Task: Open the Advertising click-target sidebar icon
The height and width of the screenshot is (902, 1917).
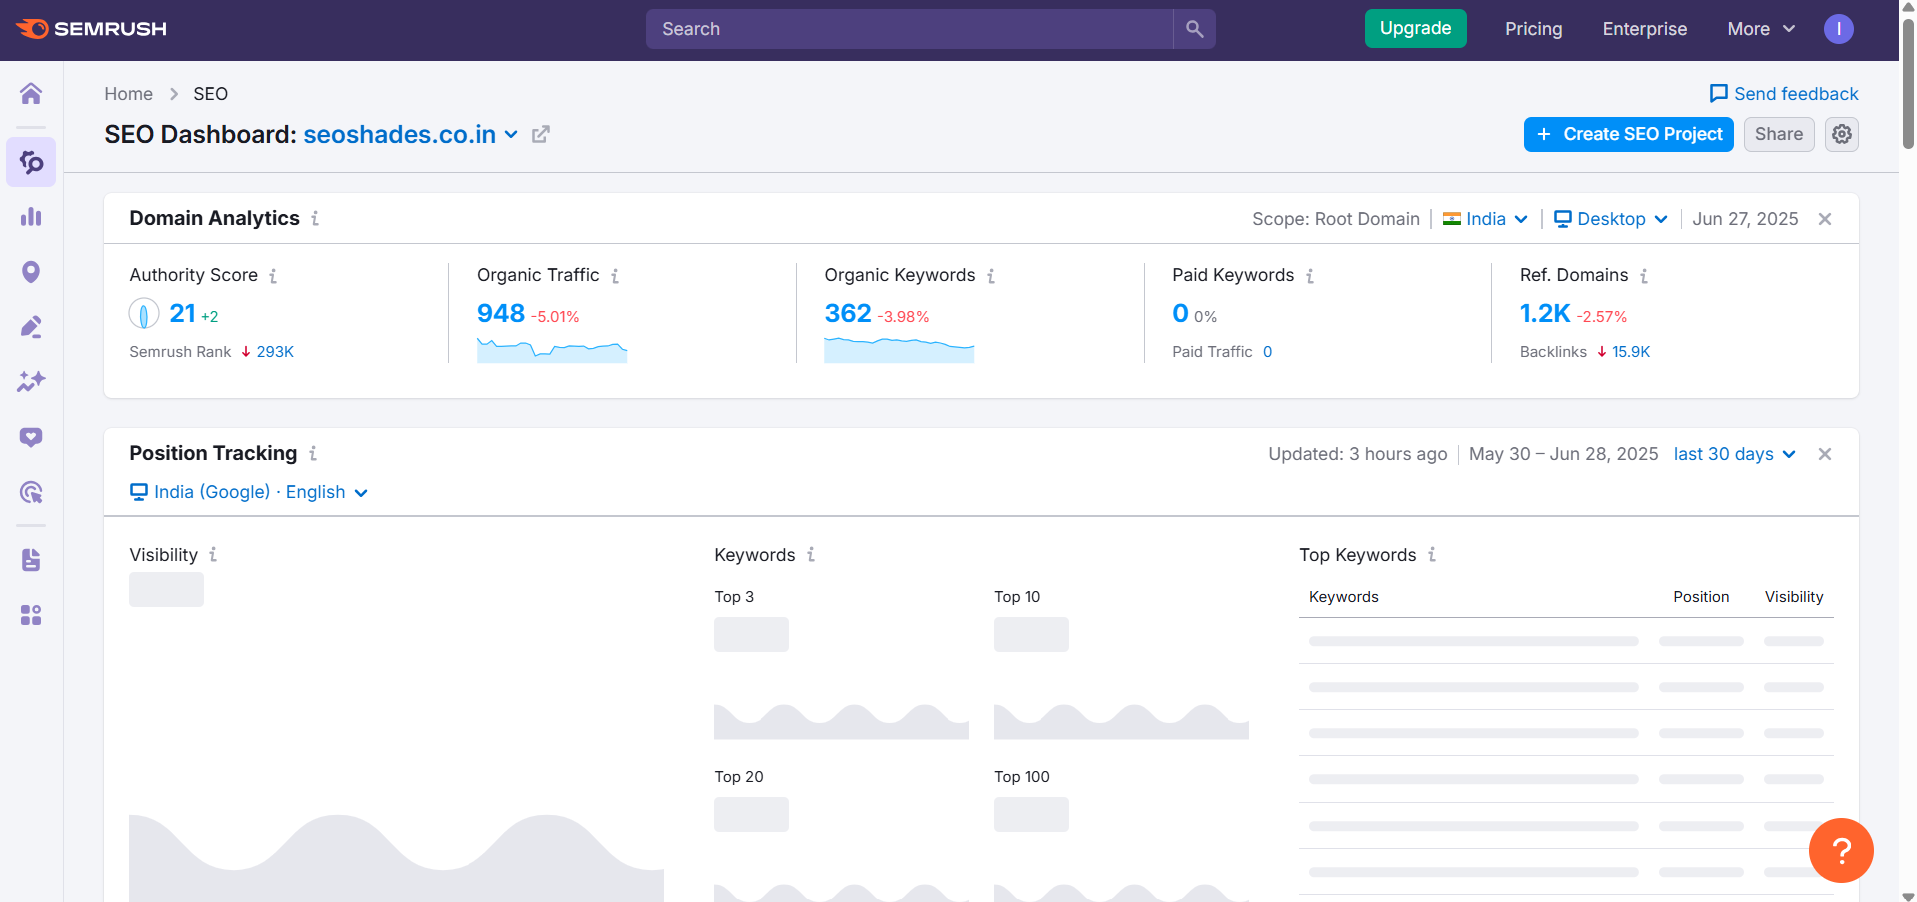Action: coord(31,492)
